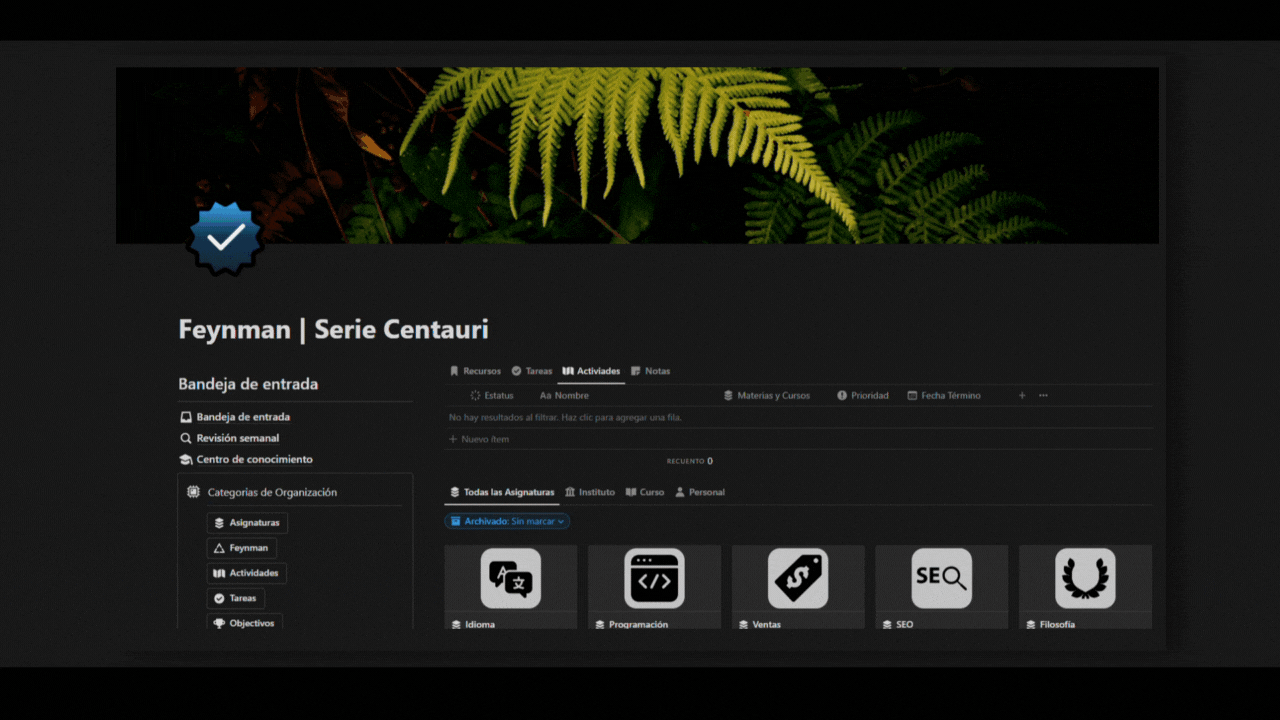Image resolution: width=1280 pixels, height=720 pixels.
Task: Click the Actividades button under Categorías de Organización
Action: point(247,573)
